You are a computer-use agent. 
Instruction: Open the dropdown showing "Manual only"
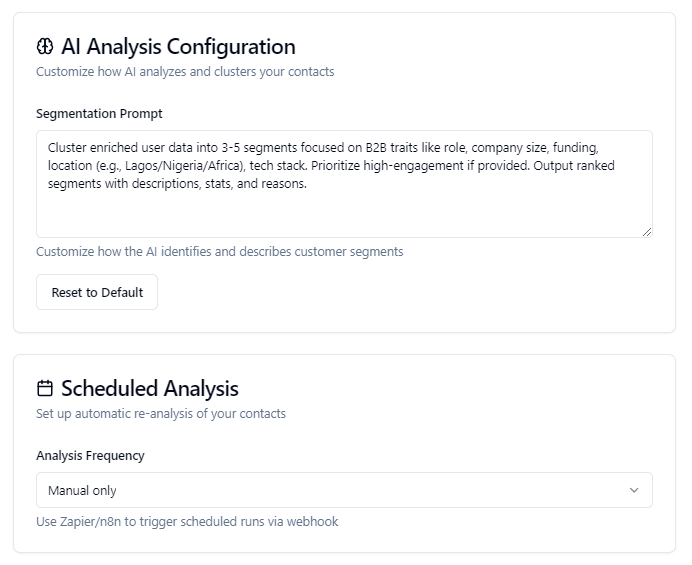point(344,490)
